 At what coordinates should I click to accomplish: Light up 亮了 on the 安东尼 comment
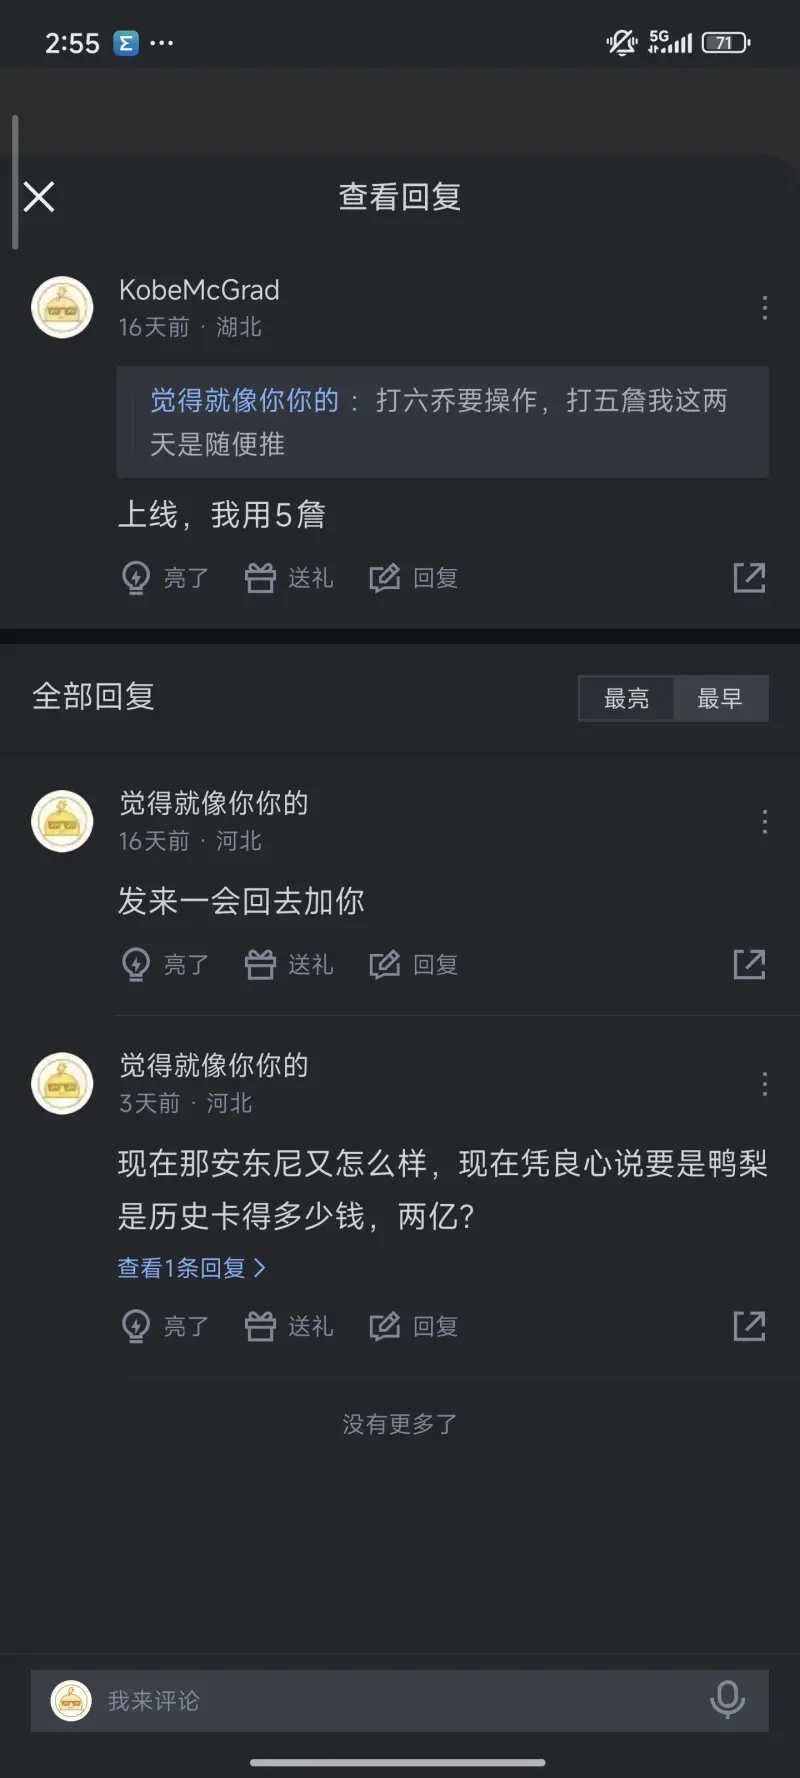136,1326
